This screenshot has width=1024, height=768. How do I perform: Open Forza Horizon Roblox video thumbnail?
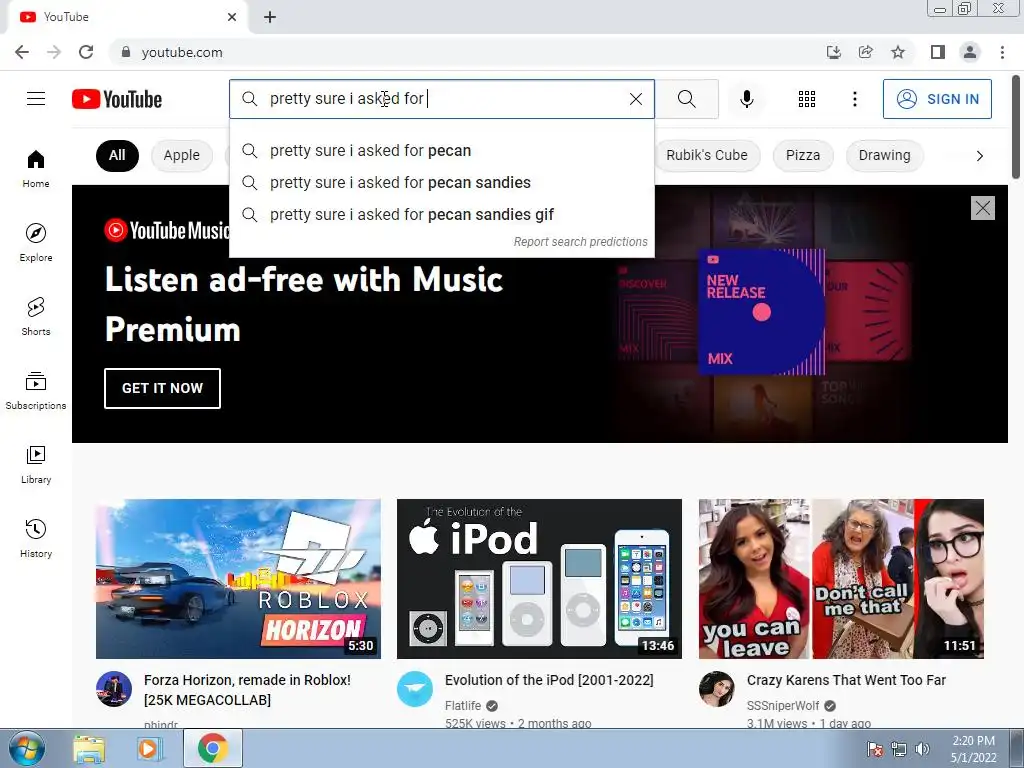click(238, 579)
